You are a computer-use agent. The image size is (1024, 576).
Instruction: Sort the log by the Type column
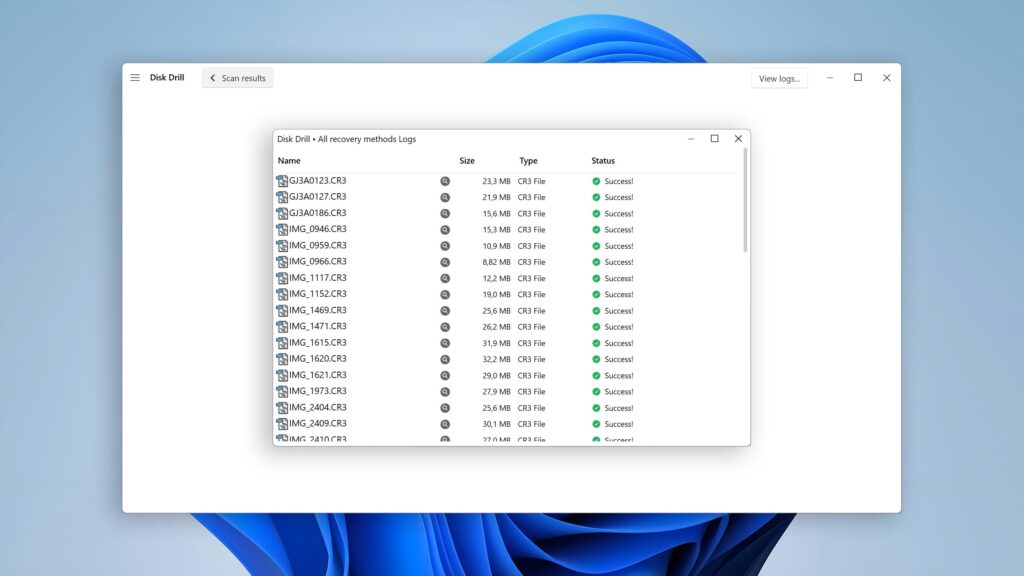529,160
